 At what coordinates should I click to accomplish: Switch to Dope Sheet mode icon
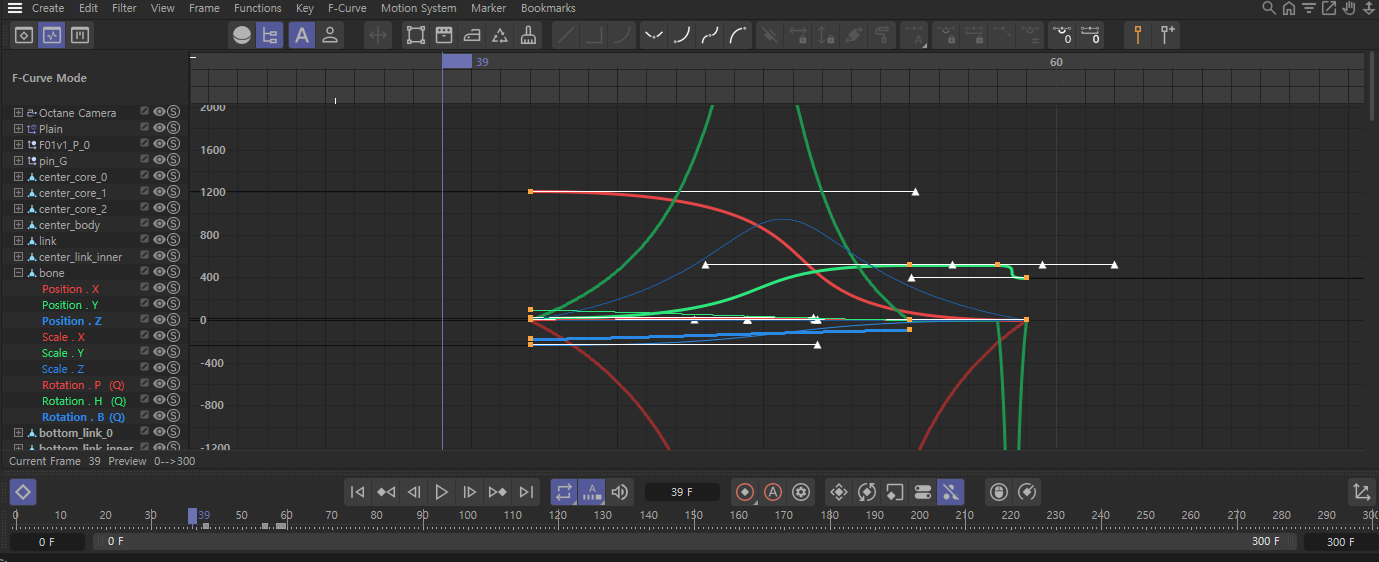(x=25, y=36)
